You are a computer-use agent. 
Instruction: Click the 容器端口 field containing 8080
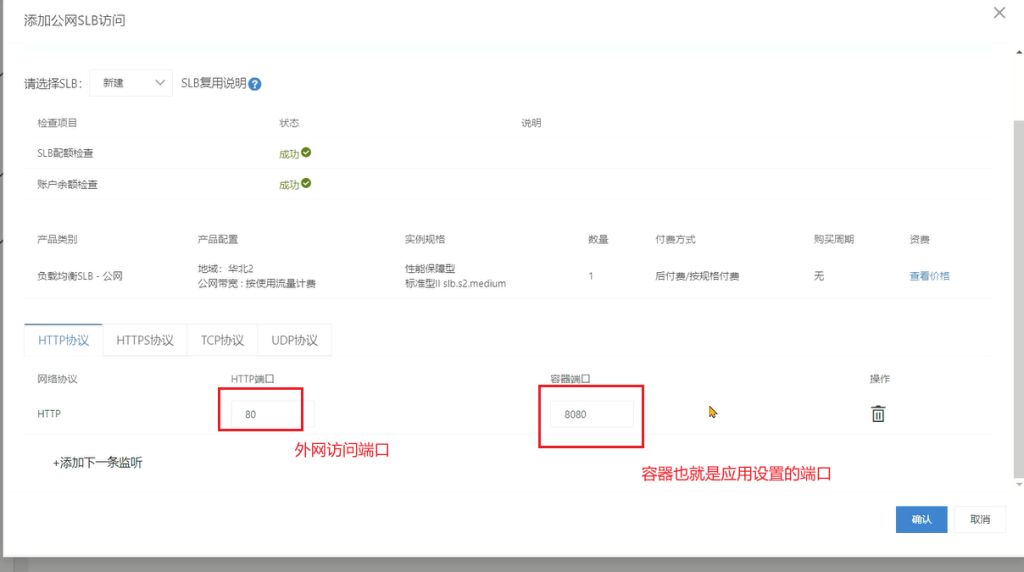coord(591,414)
